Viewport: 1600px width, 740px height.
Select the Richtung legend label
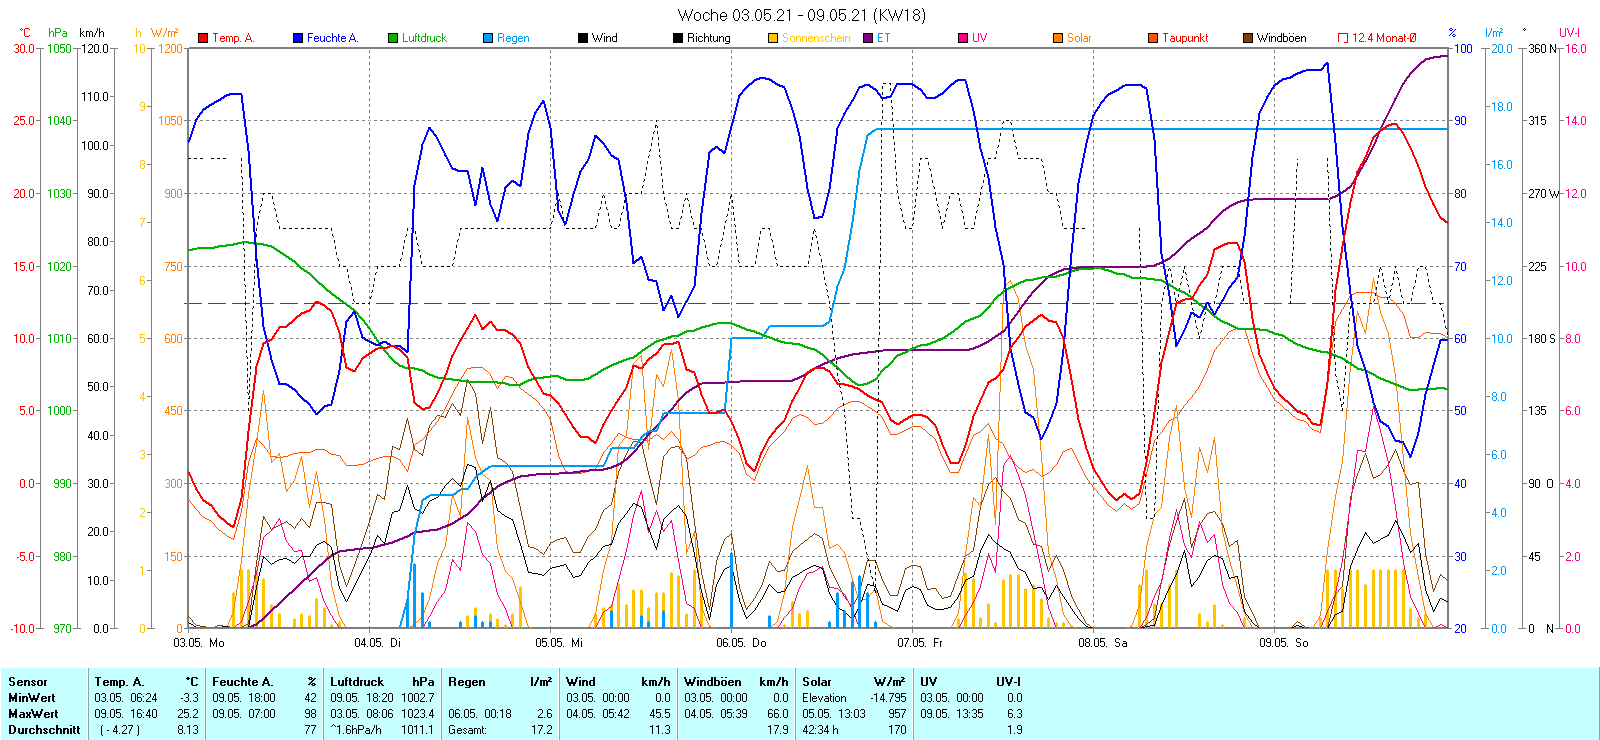coord(708,38)
